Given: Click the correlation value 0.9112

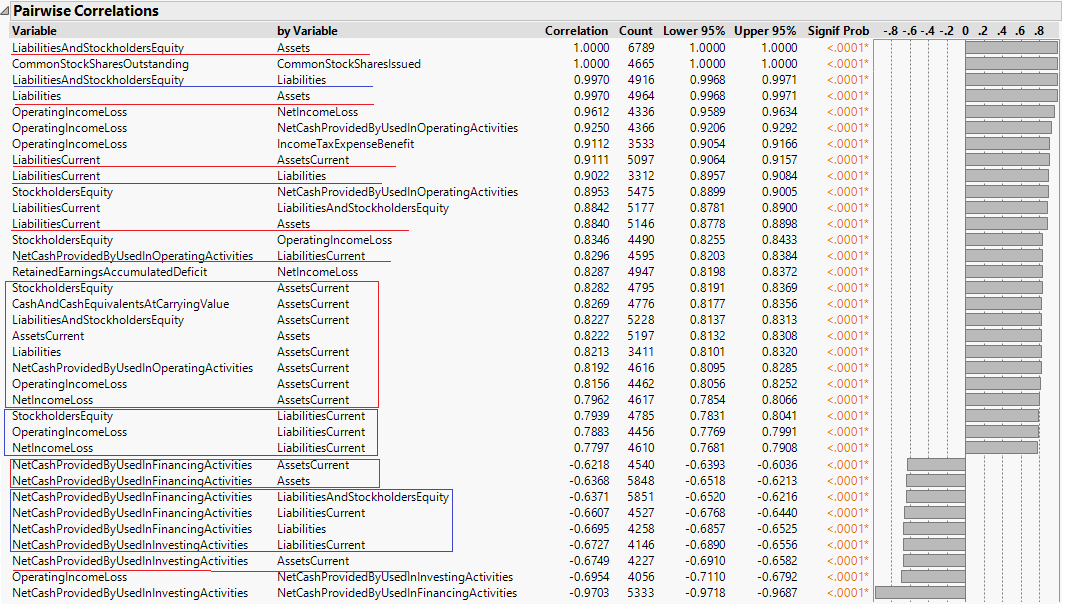Looking at the screenshot, I should click(x=591, y=144).
